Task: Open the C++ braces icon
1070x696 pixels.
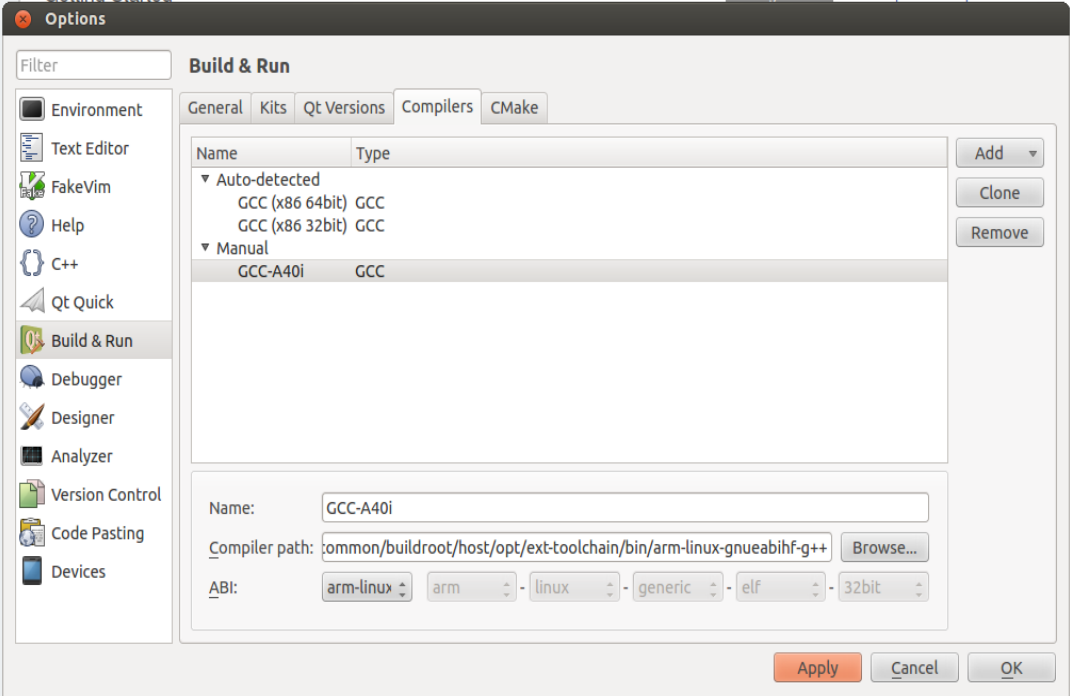Action: [x=31, y=263]
